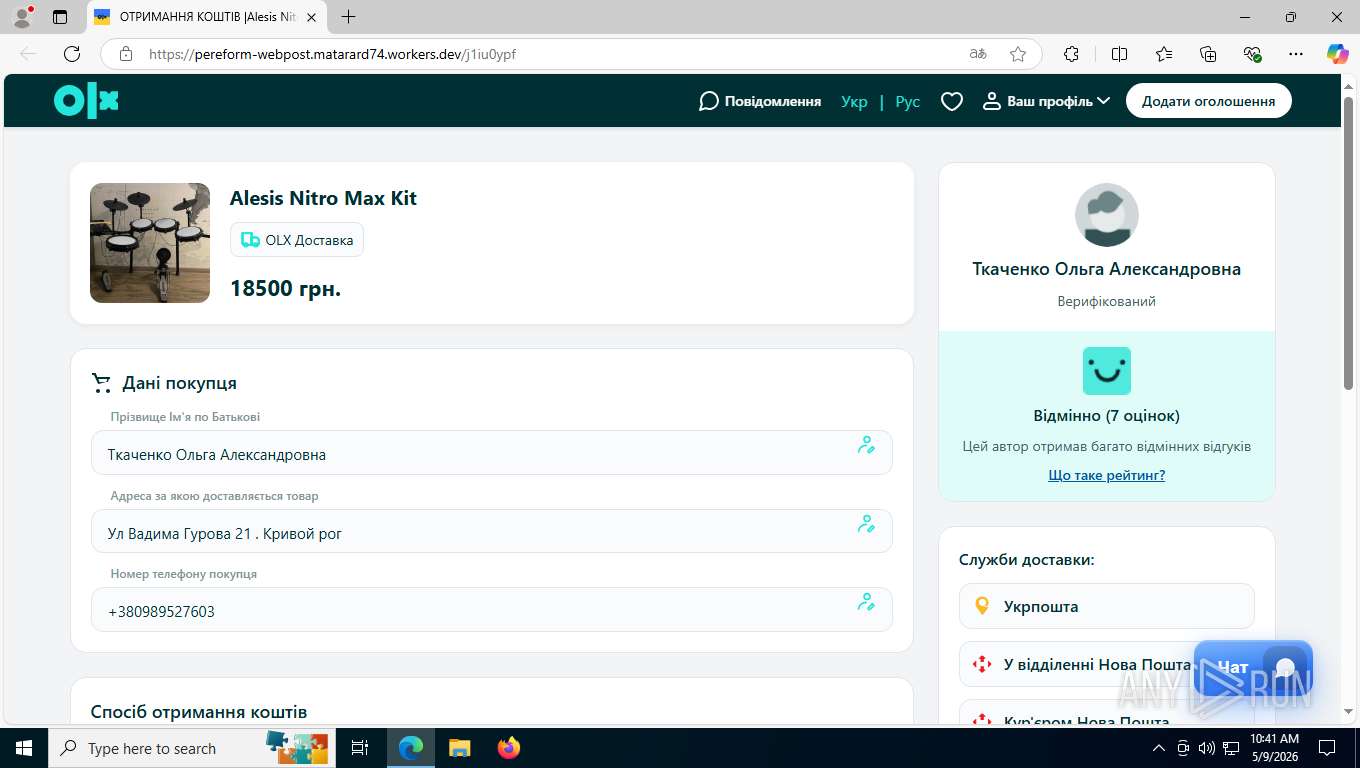
Task: Expand Ваш профіль dropdown
Action: pos(1047,101)
